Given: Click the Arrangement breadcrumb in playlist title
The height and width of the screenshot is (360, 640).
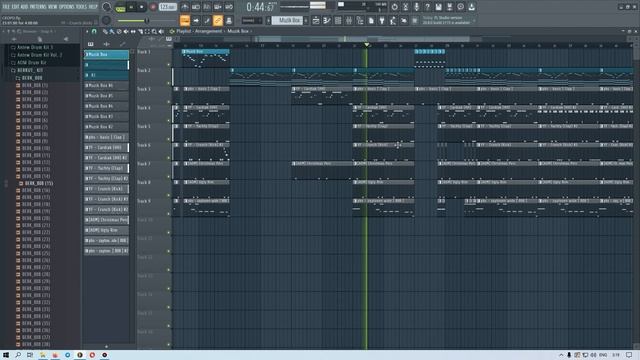Looking at the screenshot, I should [208, 31].
